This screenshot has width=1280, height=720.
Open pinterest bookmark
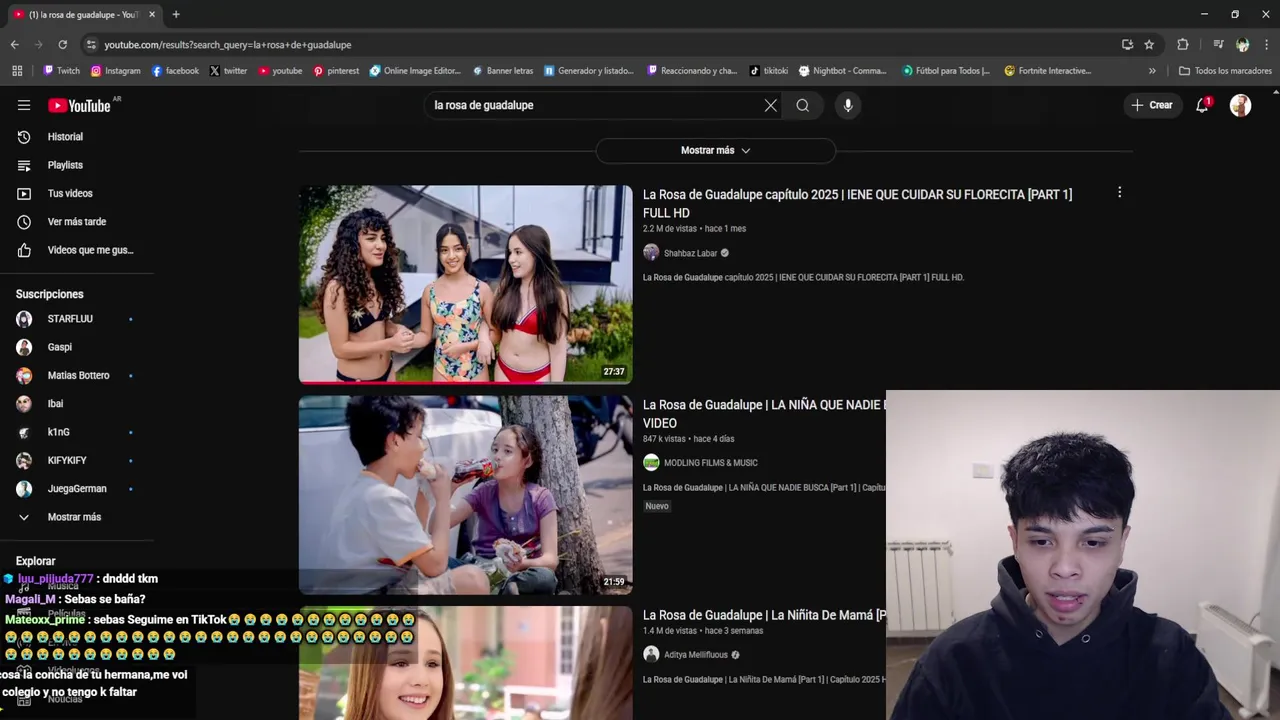(x=336, y=71)
